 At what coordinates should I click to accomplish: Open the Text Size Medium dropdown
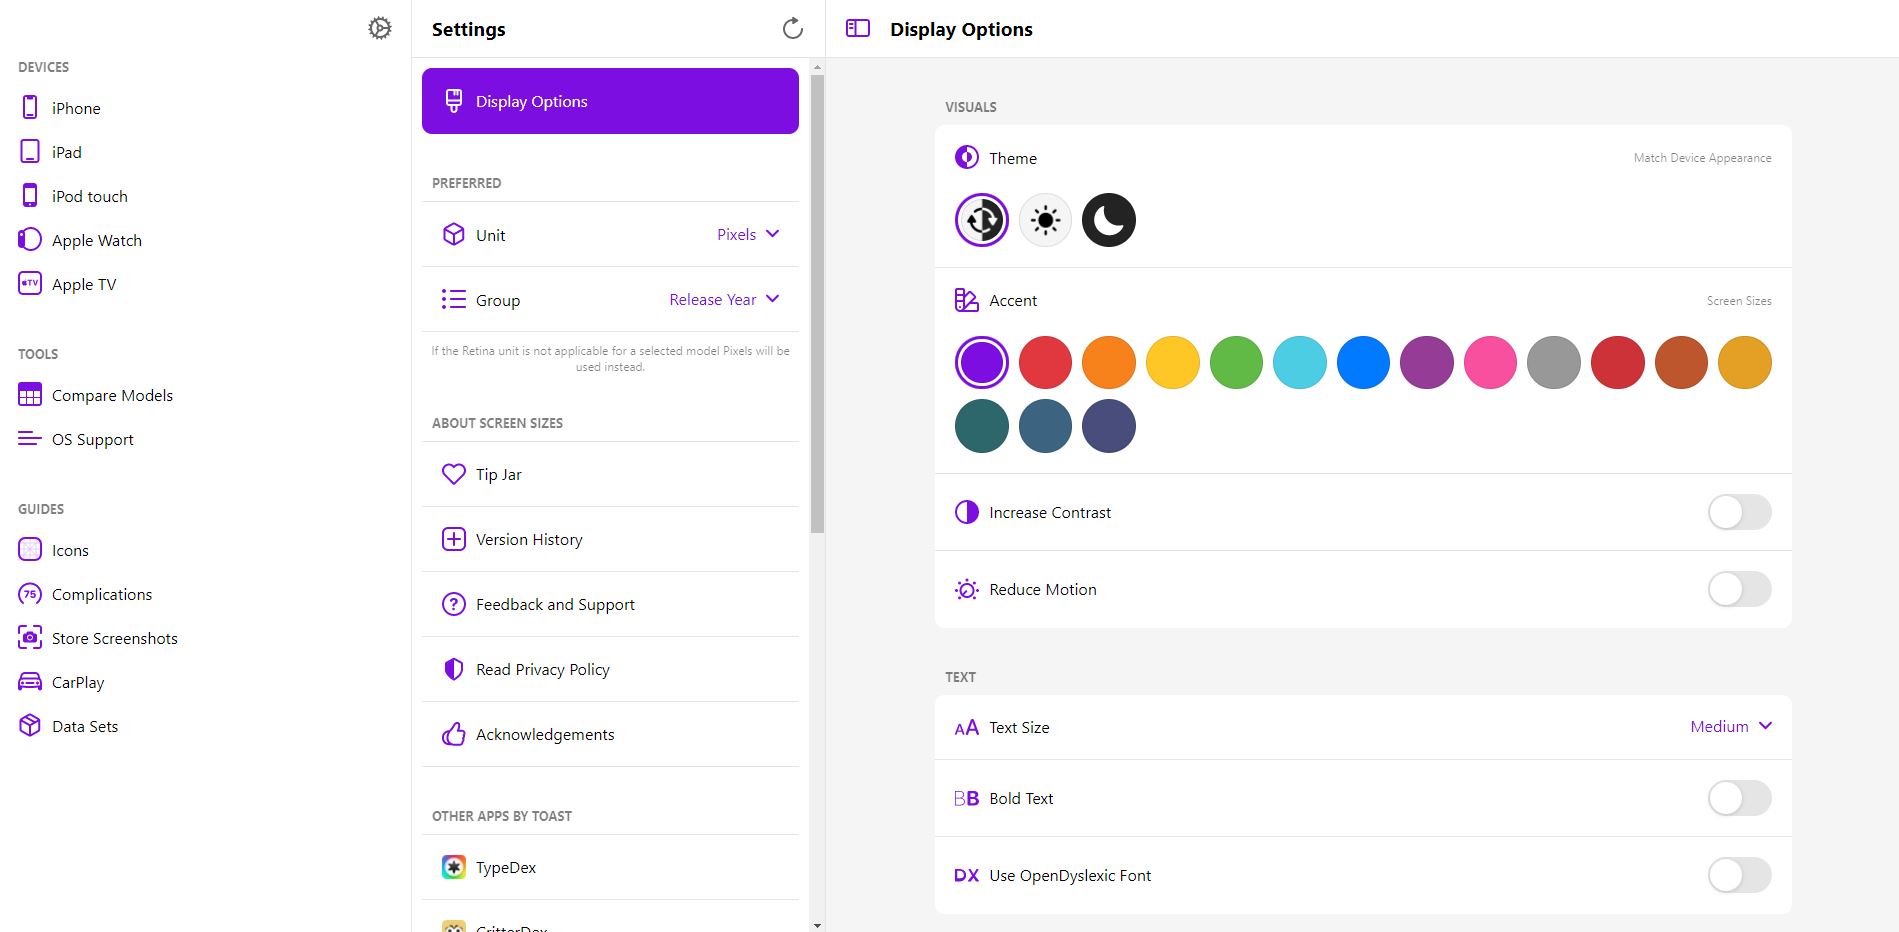(x=1731, y=726)
